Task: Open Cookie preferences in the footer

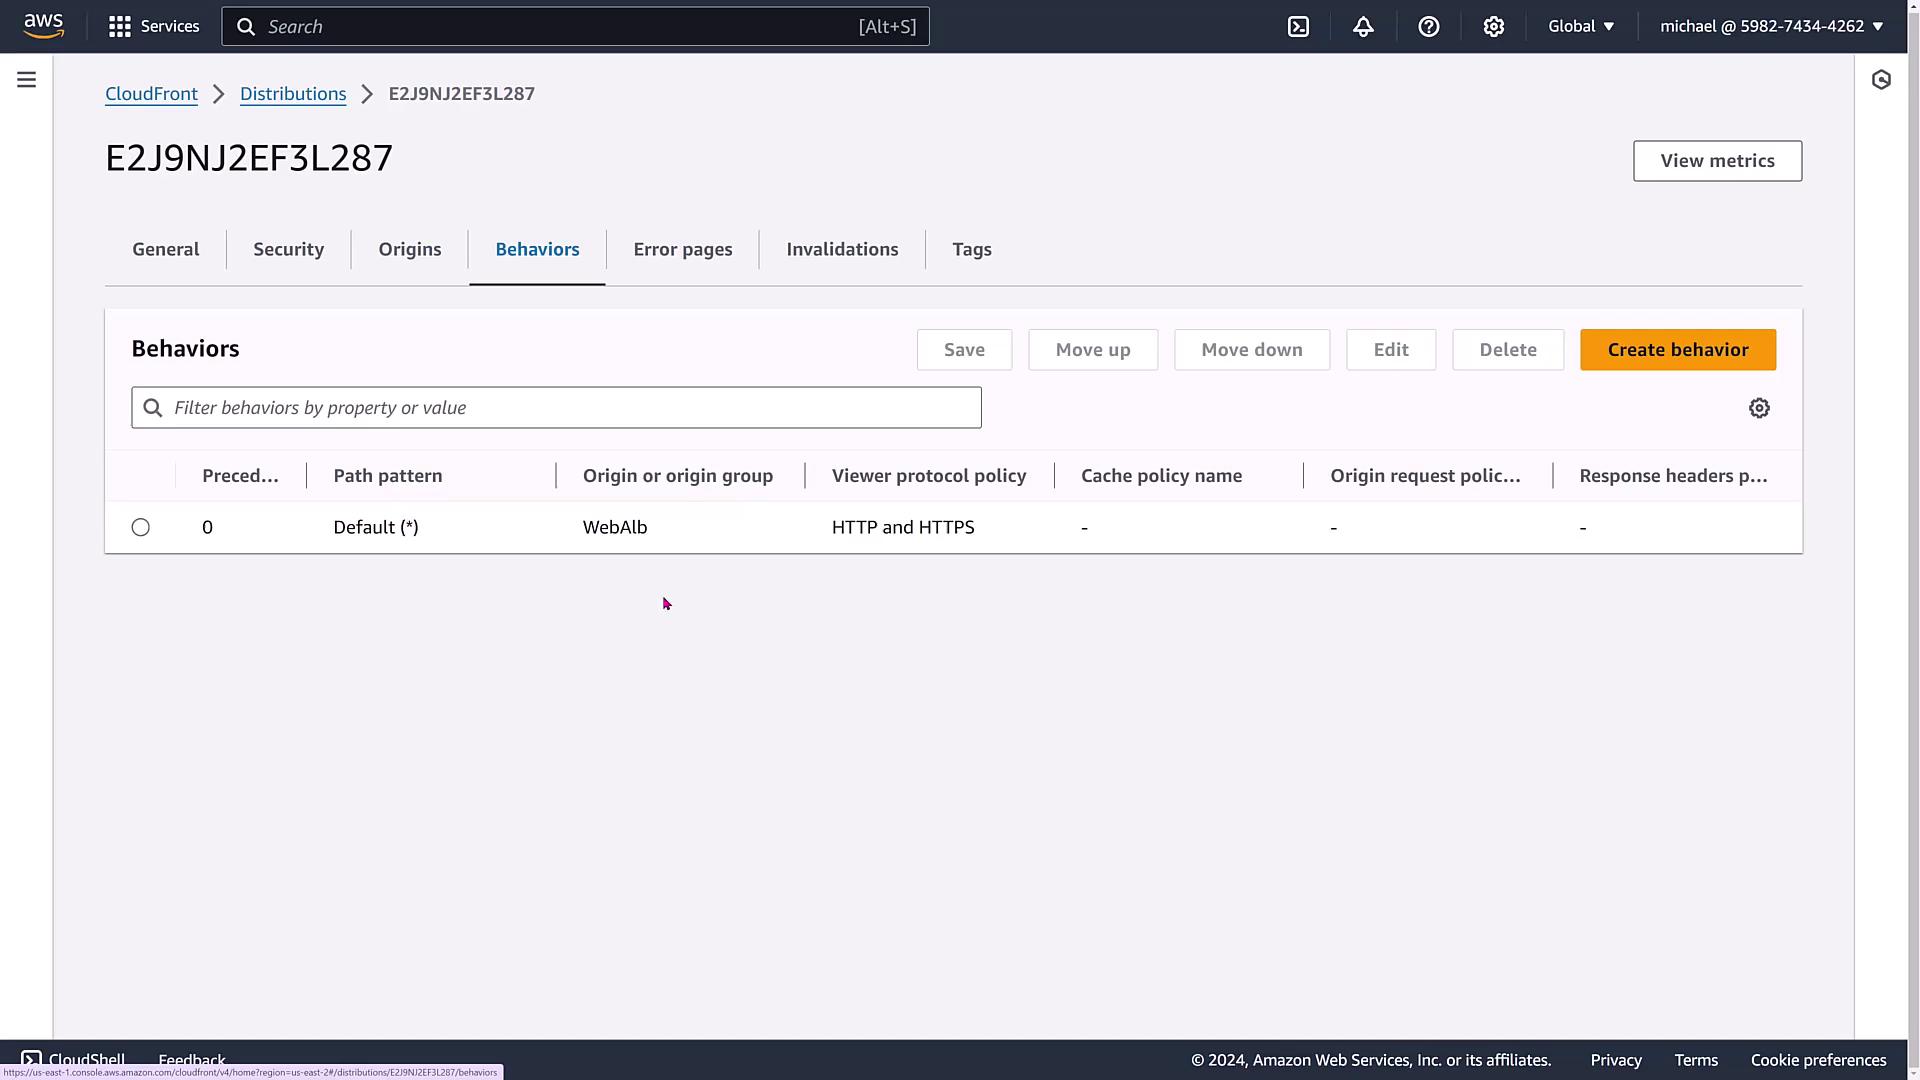Action: point(1818,1060)
